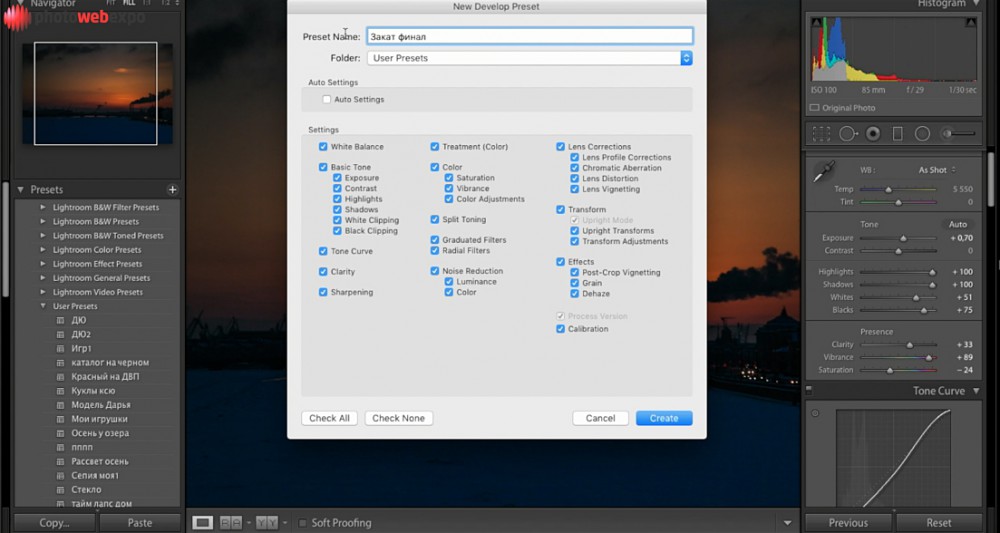
Task: Click the Tone Curve target adjustment icon
Action: click(x=815, y=413)
